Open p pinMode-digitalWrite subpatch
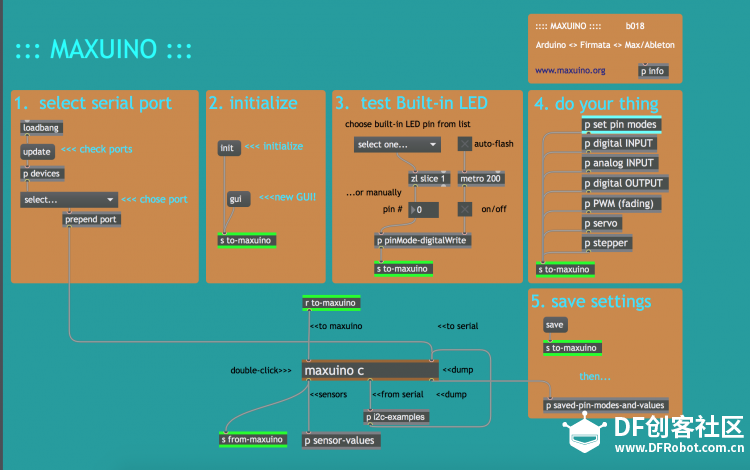 point(422,240)
